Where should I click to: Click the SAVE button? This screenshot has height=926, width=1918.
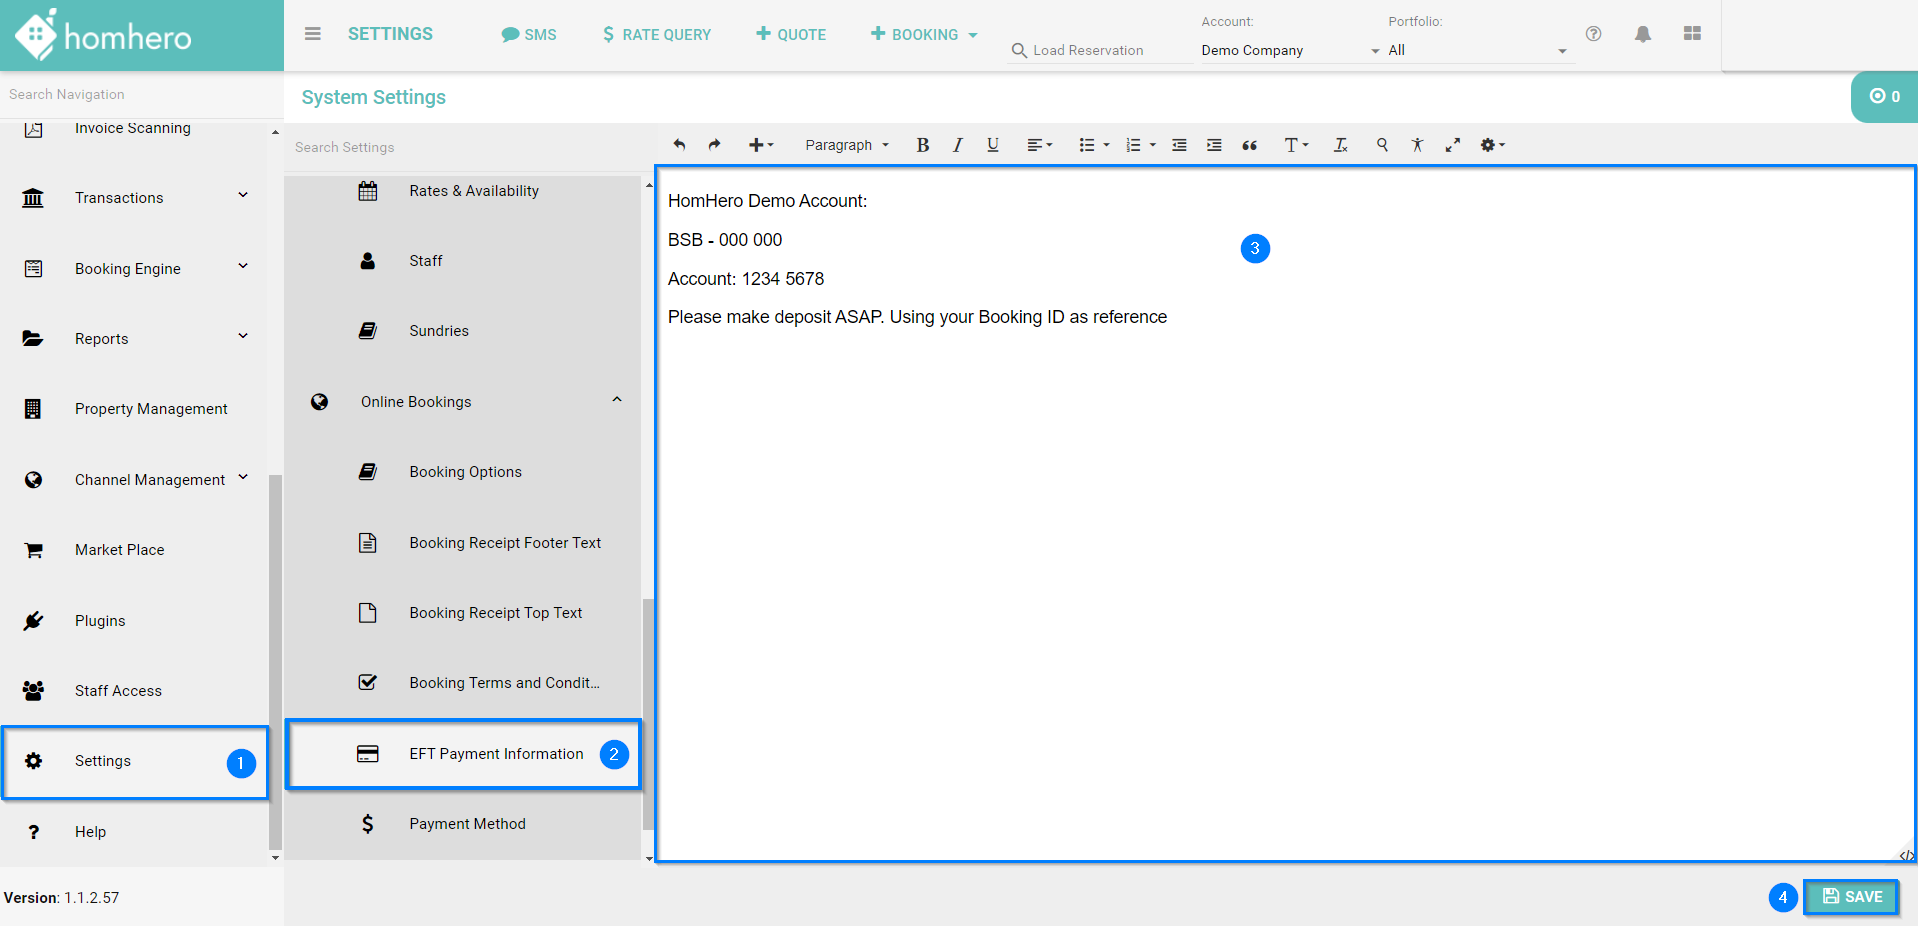[x=1851, y=897]
